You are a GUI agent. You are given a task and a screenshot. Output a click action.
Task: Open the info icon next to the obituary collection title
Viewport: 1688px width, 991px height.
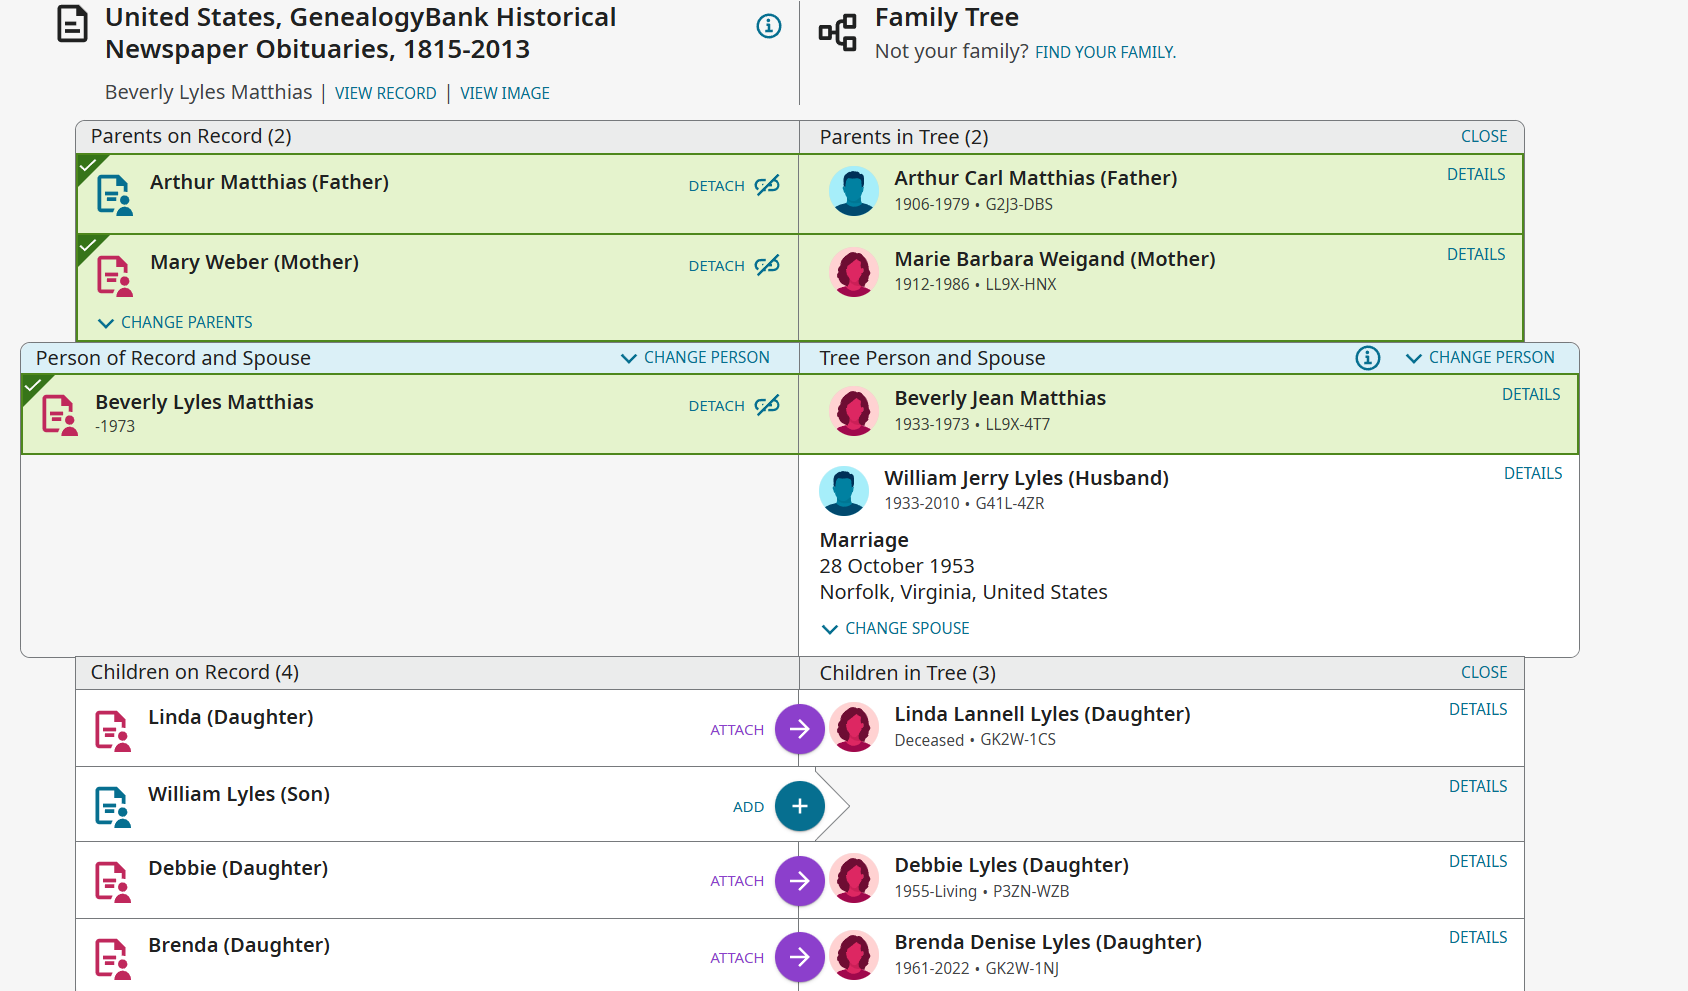coord(768,27)
